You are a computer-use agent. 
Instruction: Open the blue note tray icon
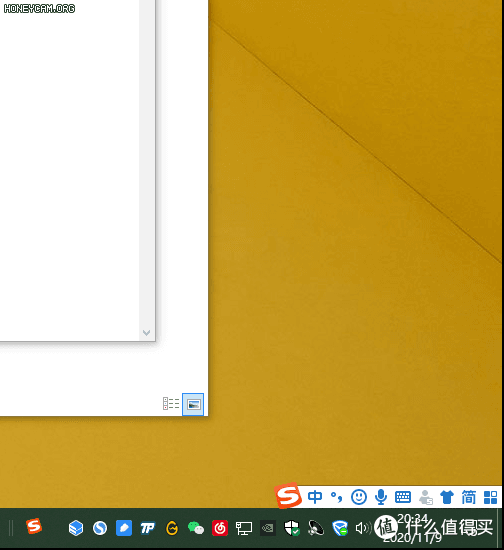click(x=124, y=528)
